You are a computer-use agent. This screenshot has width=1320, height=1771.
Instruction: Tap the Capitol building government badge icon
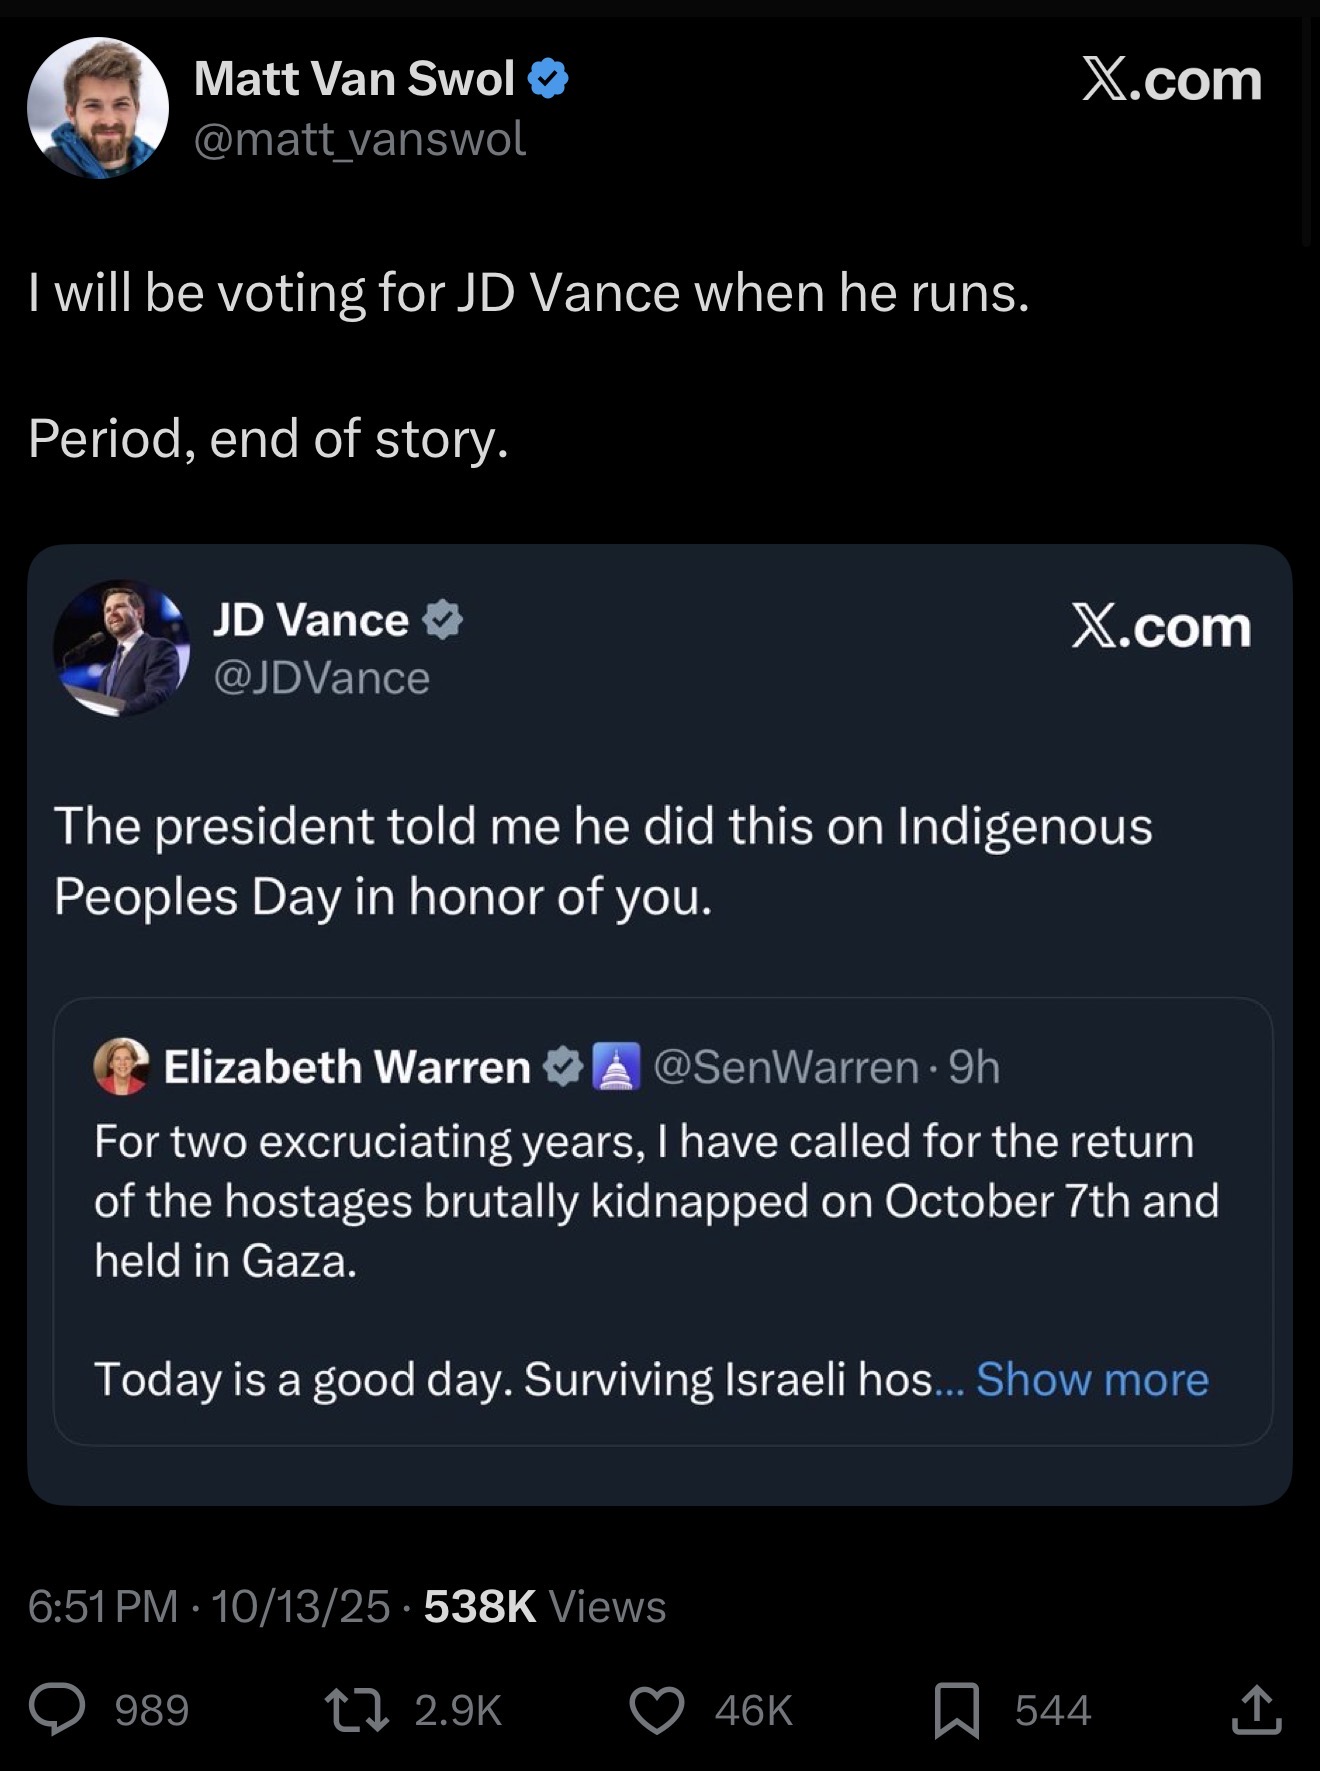tap(616, 1067)
